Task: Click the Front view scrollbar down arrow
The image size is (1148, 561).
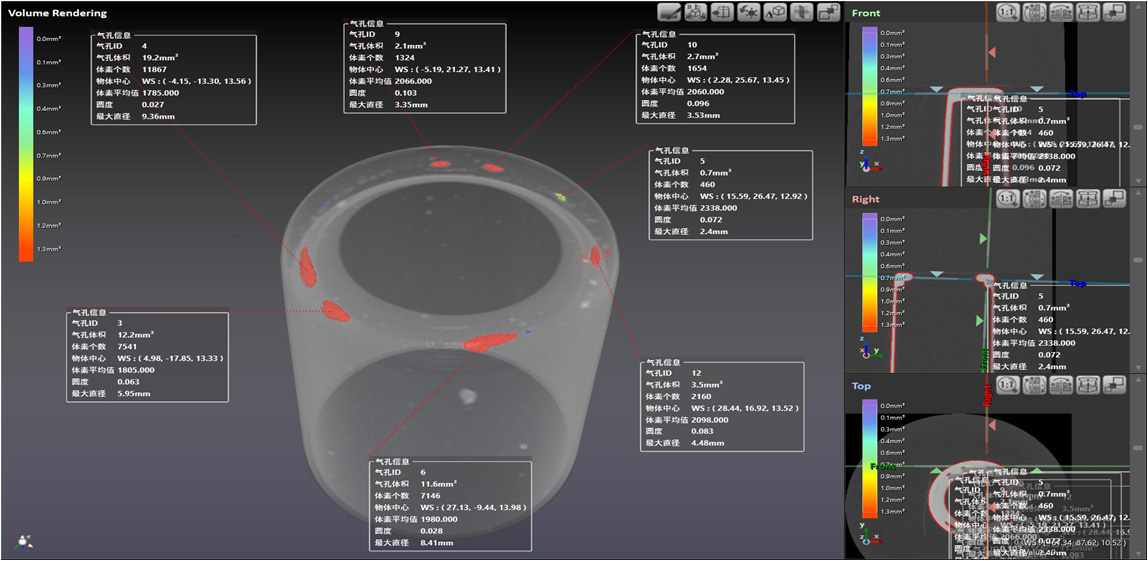Action: pos(1139,179)
